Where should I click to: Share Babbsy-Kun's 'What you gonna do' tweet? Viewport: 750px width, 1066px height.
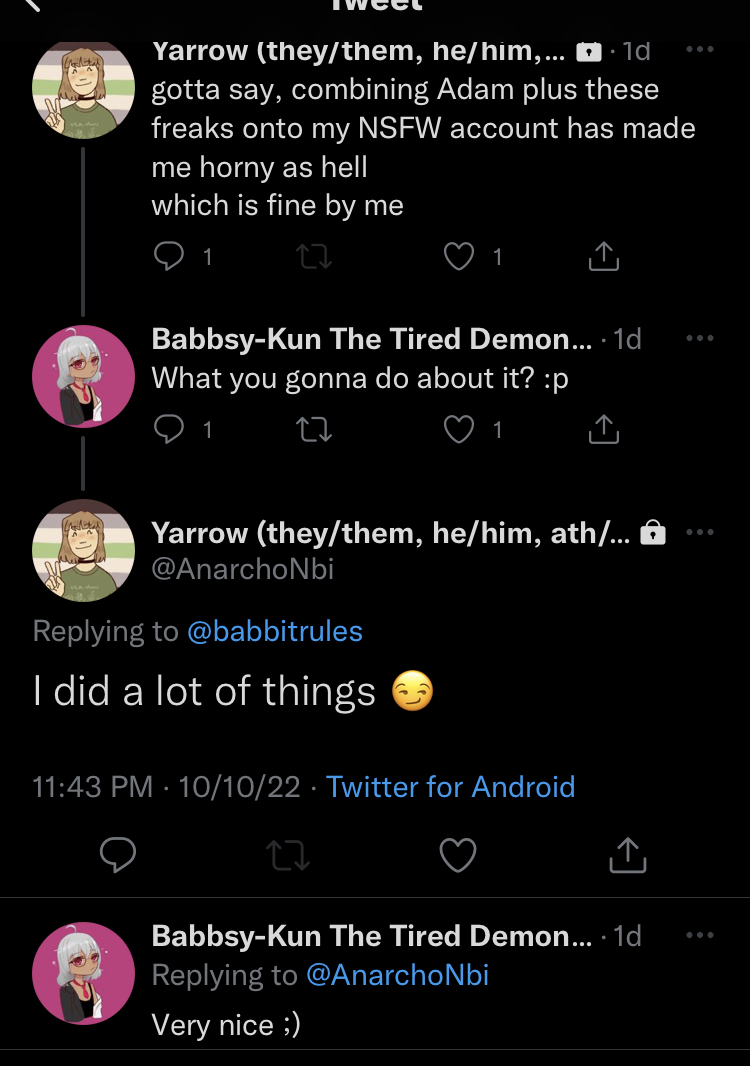(x=604, y=429)
